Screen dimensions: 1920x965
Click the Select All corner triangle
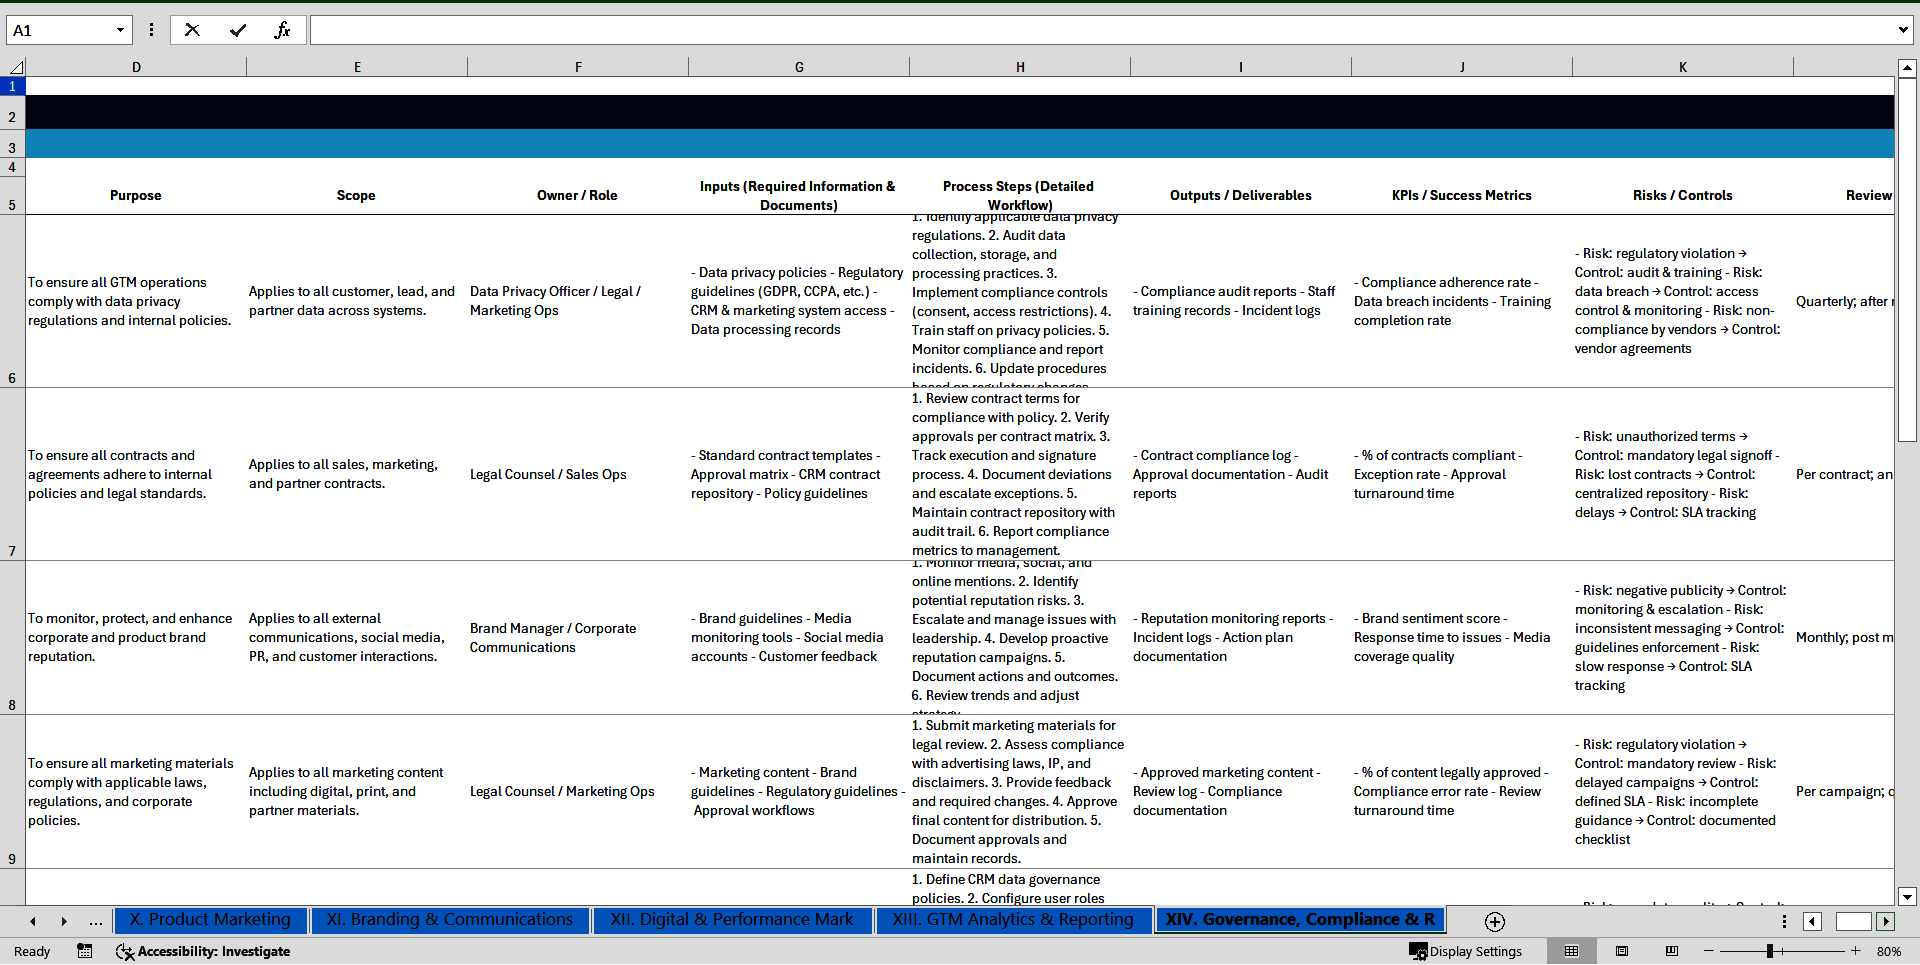pos(15,67)
